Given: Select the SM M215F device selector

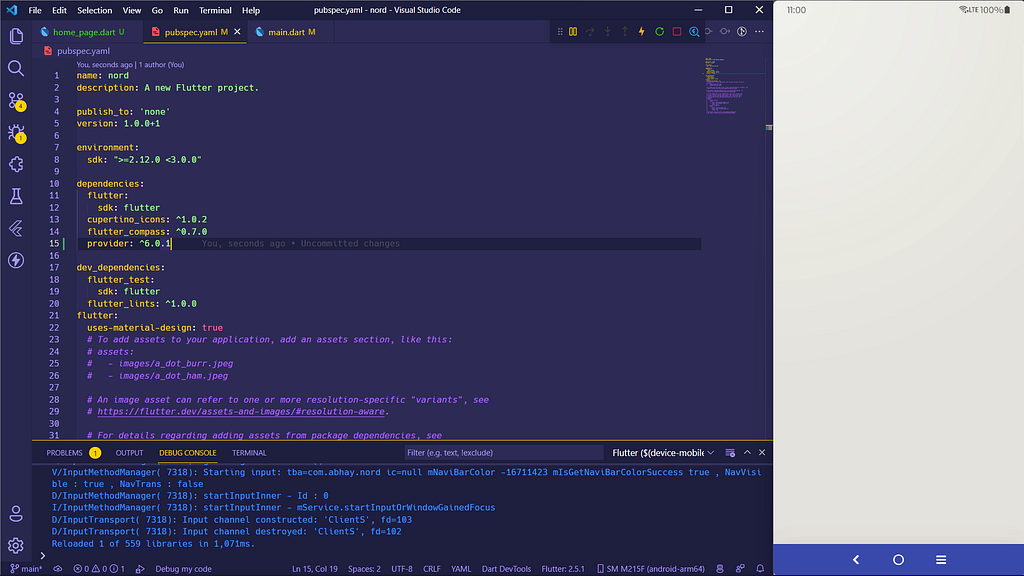Looking at the screenshot, I should 650,569.
